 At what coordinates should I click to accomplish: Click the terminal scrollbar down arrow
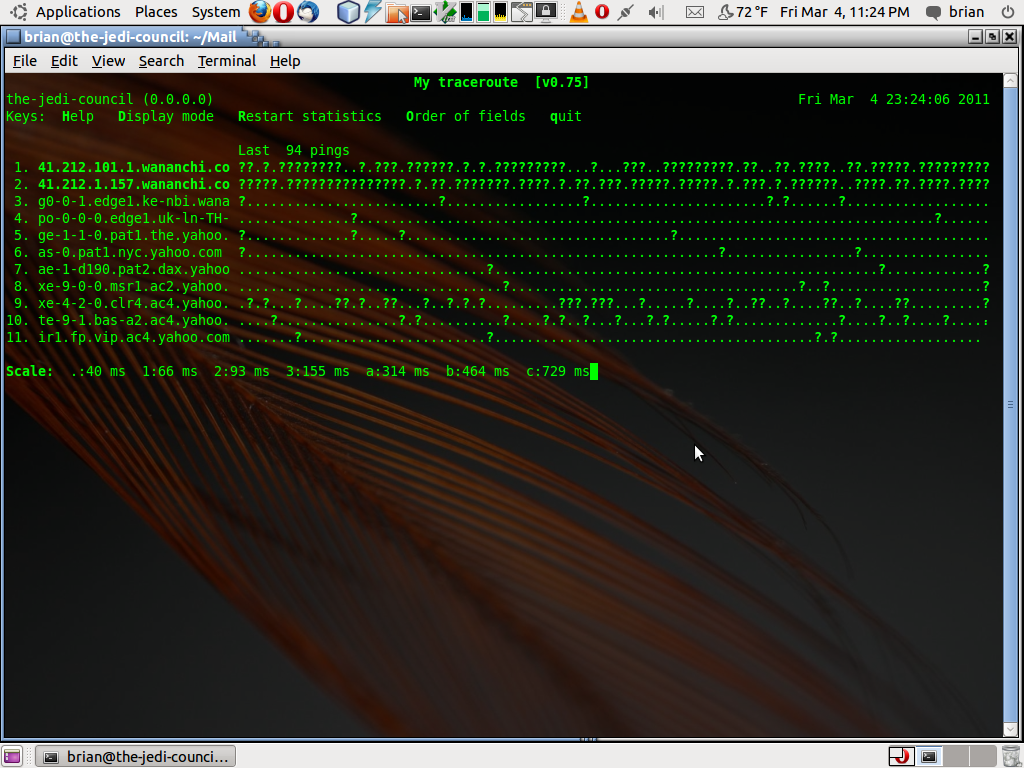[1010, 729]
